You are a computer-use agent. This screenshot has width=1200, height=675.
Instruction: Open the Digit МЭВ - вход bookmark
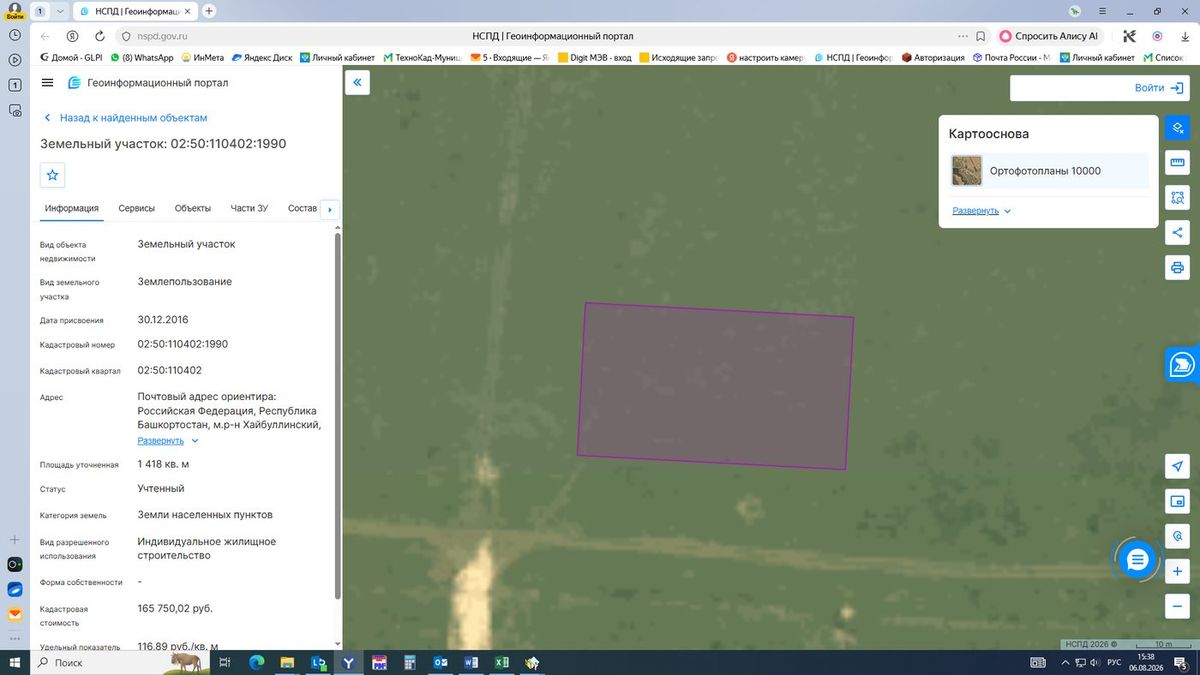pyautogui.click(x=595, y=58)
